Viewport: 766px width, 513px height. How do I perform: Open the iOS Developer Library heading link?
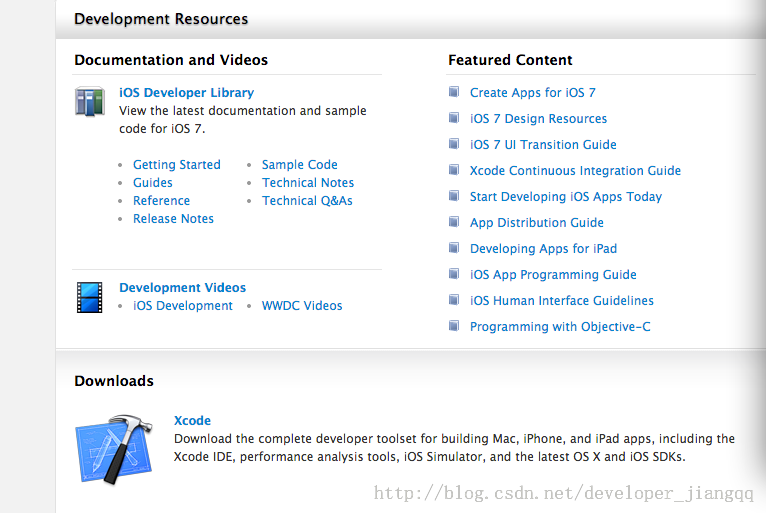[186, 93]
